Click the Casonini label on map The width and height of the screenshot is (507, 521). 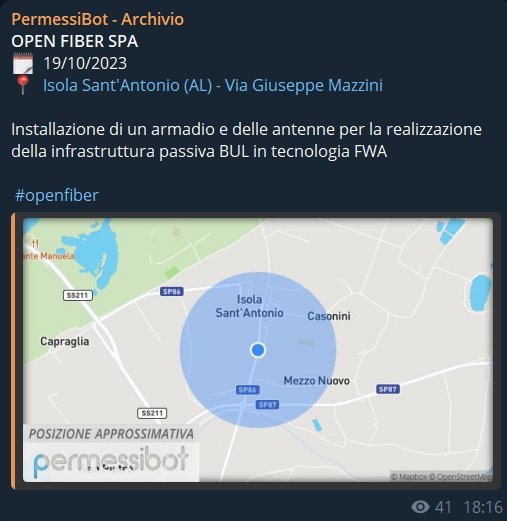(x=329, y=316)
